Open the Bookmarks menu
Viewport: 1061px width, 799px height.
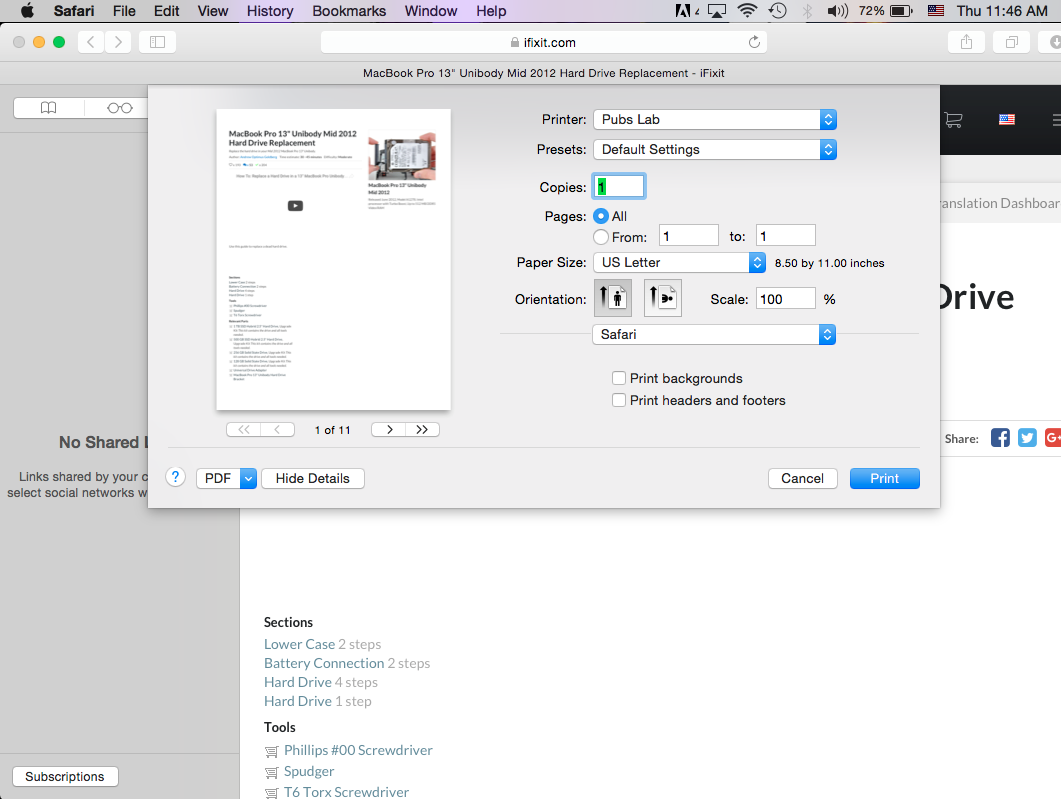[349, 11]
